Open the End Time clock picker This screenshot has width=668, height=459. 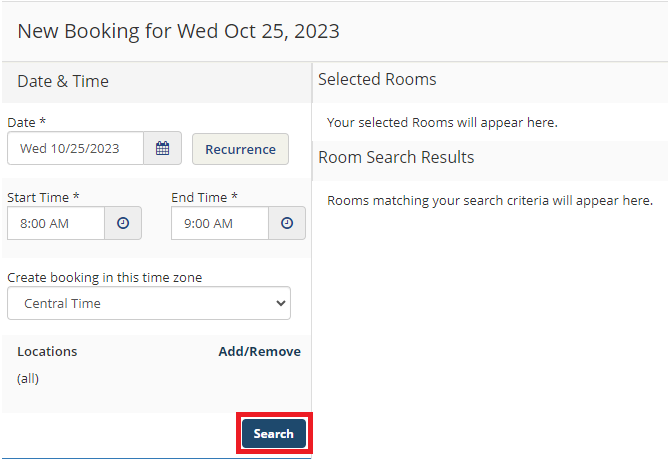tap(287, 223)
